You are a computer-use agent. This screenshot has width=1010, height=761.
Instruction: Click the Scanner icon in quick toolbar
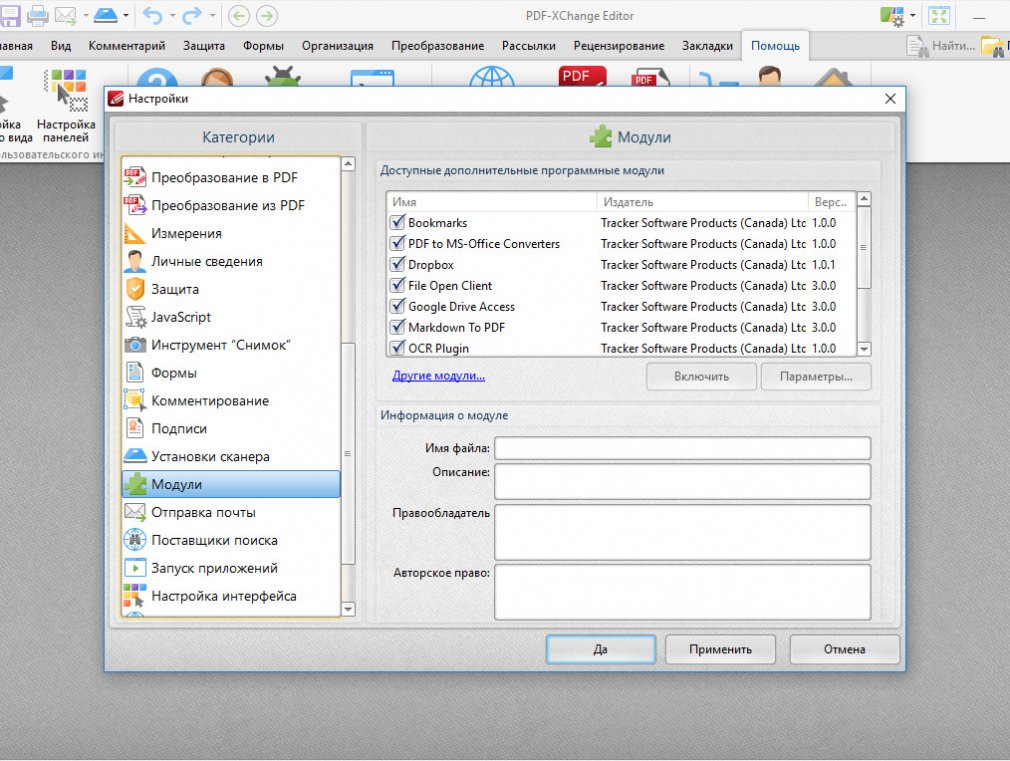click(x=106, y=15)
